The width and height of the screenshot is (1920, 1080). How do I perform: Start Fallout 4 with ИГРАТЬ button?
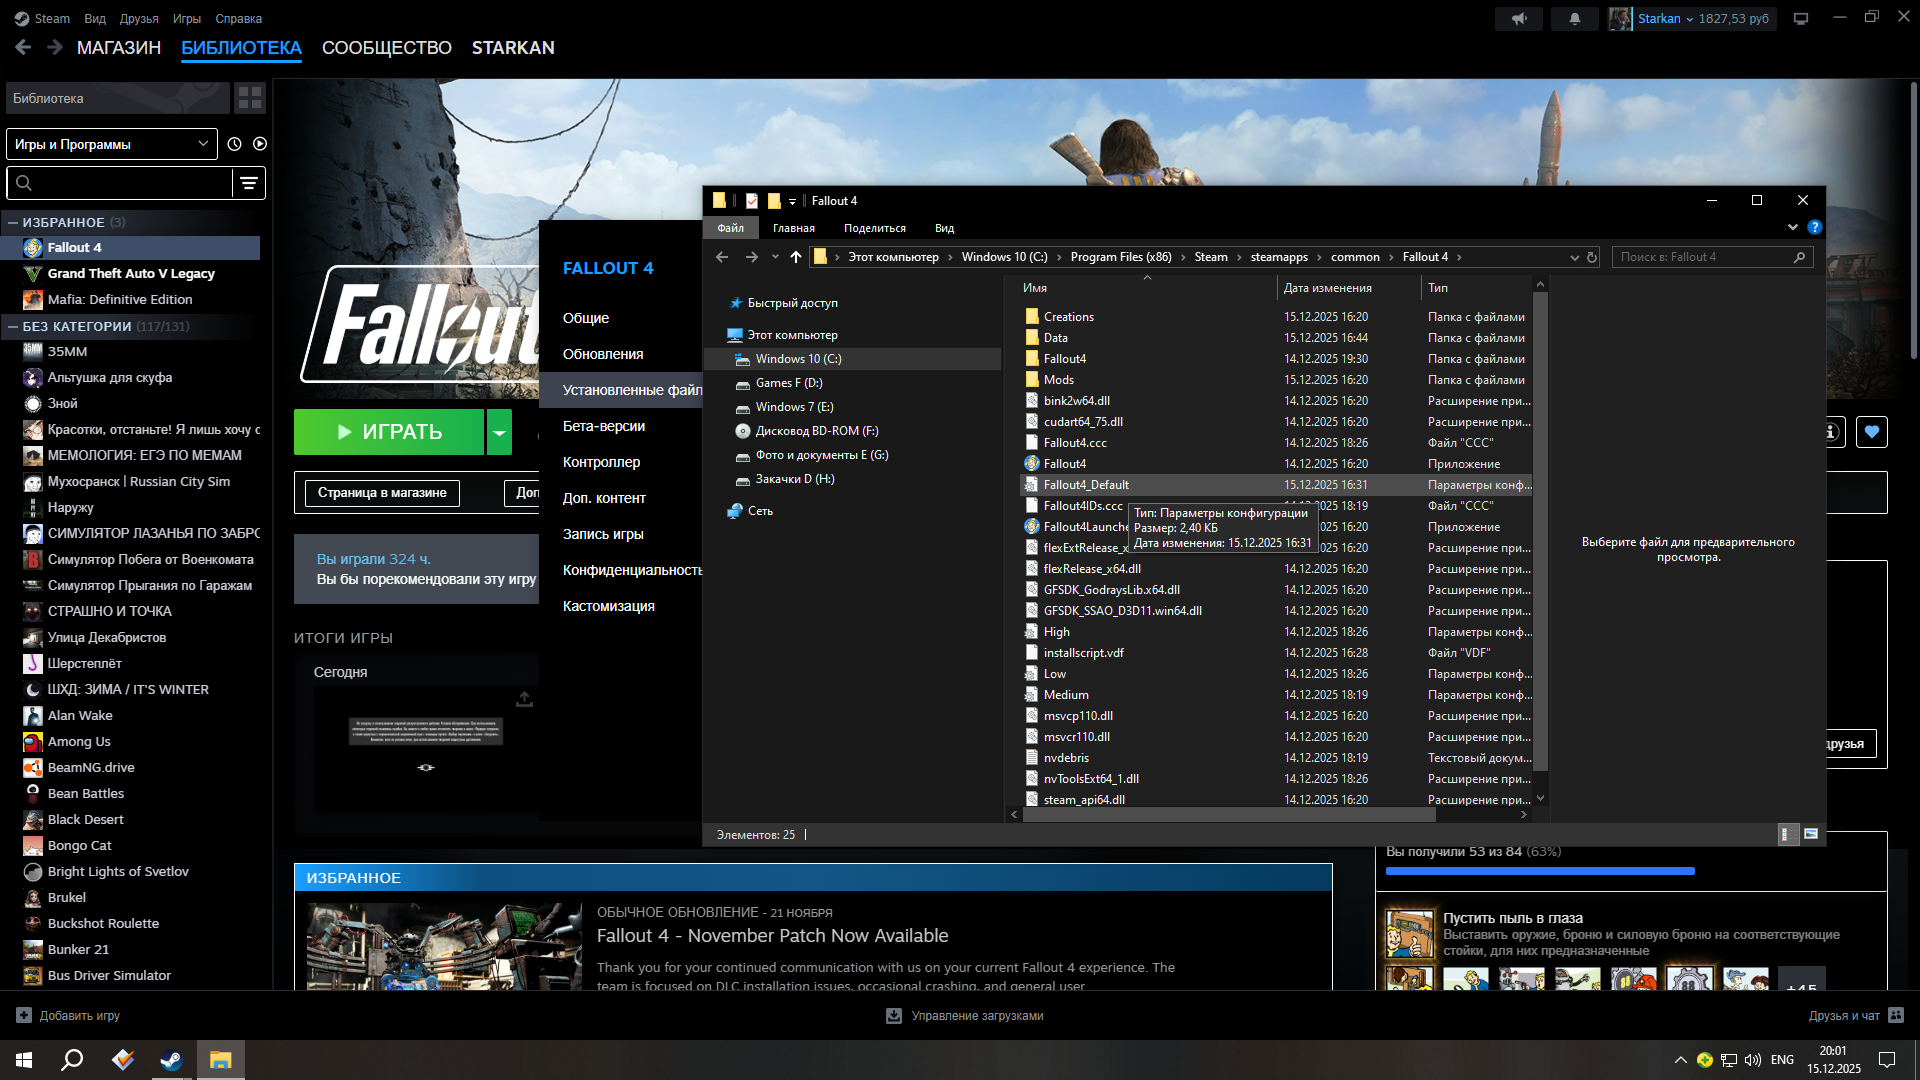(x=389, y=432)
